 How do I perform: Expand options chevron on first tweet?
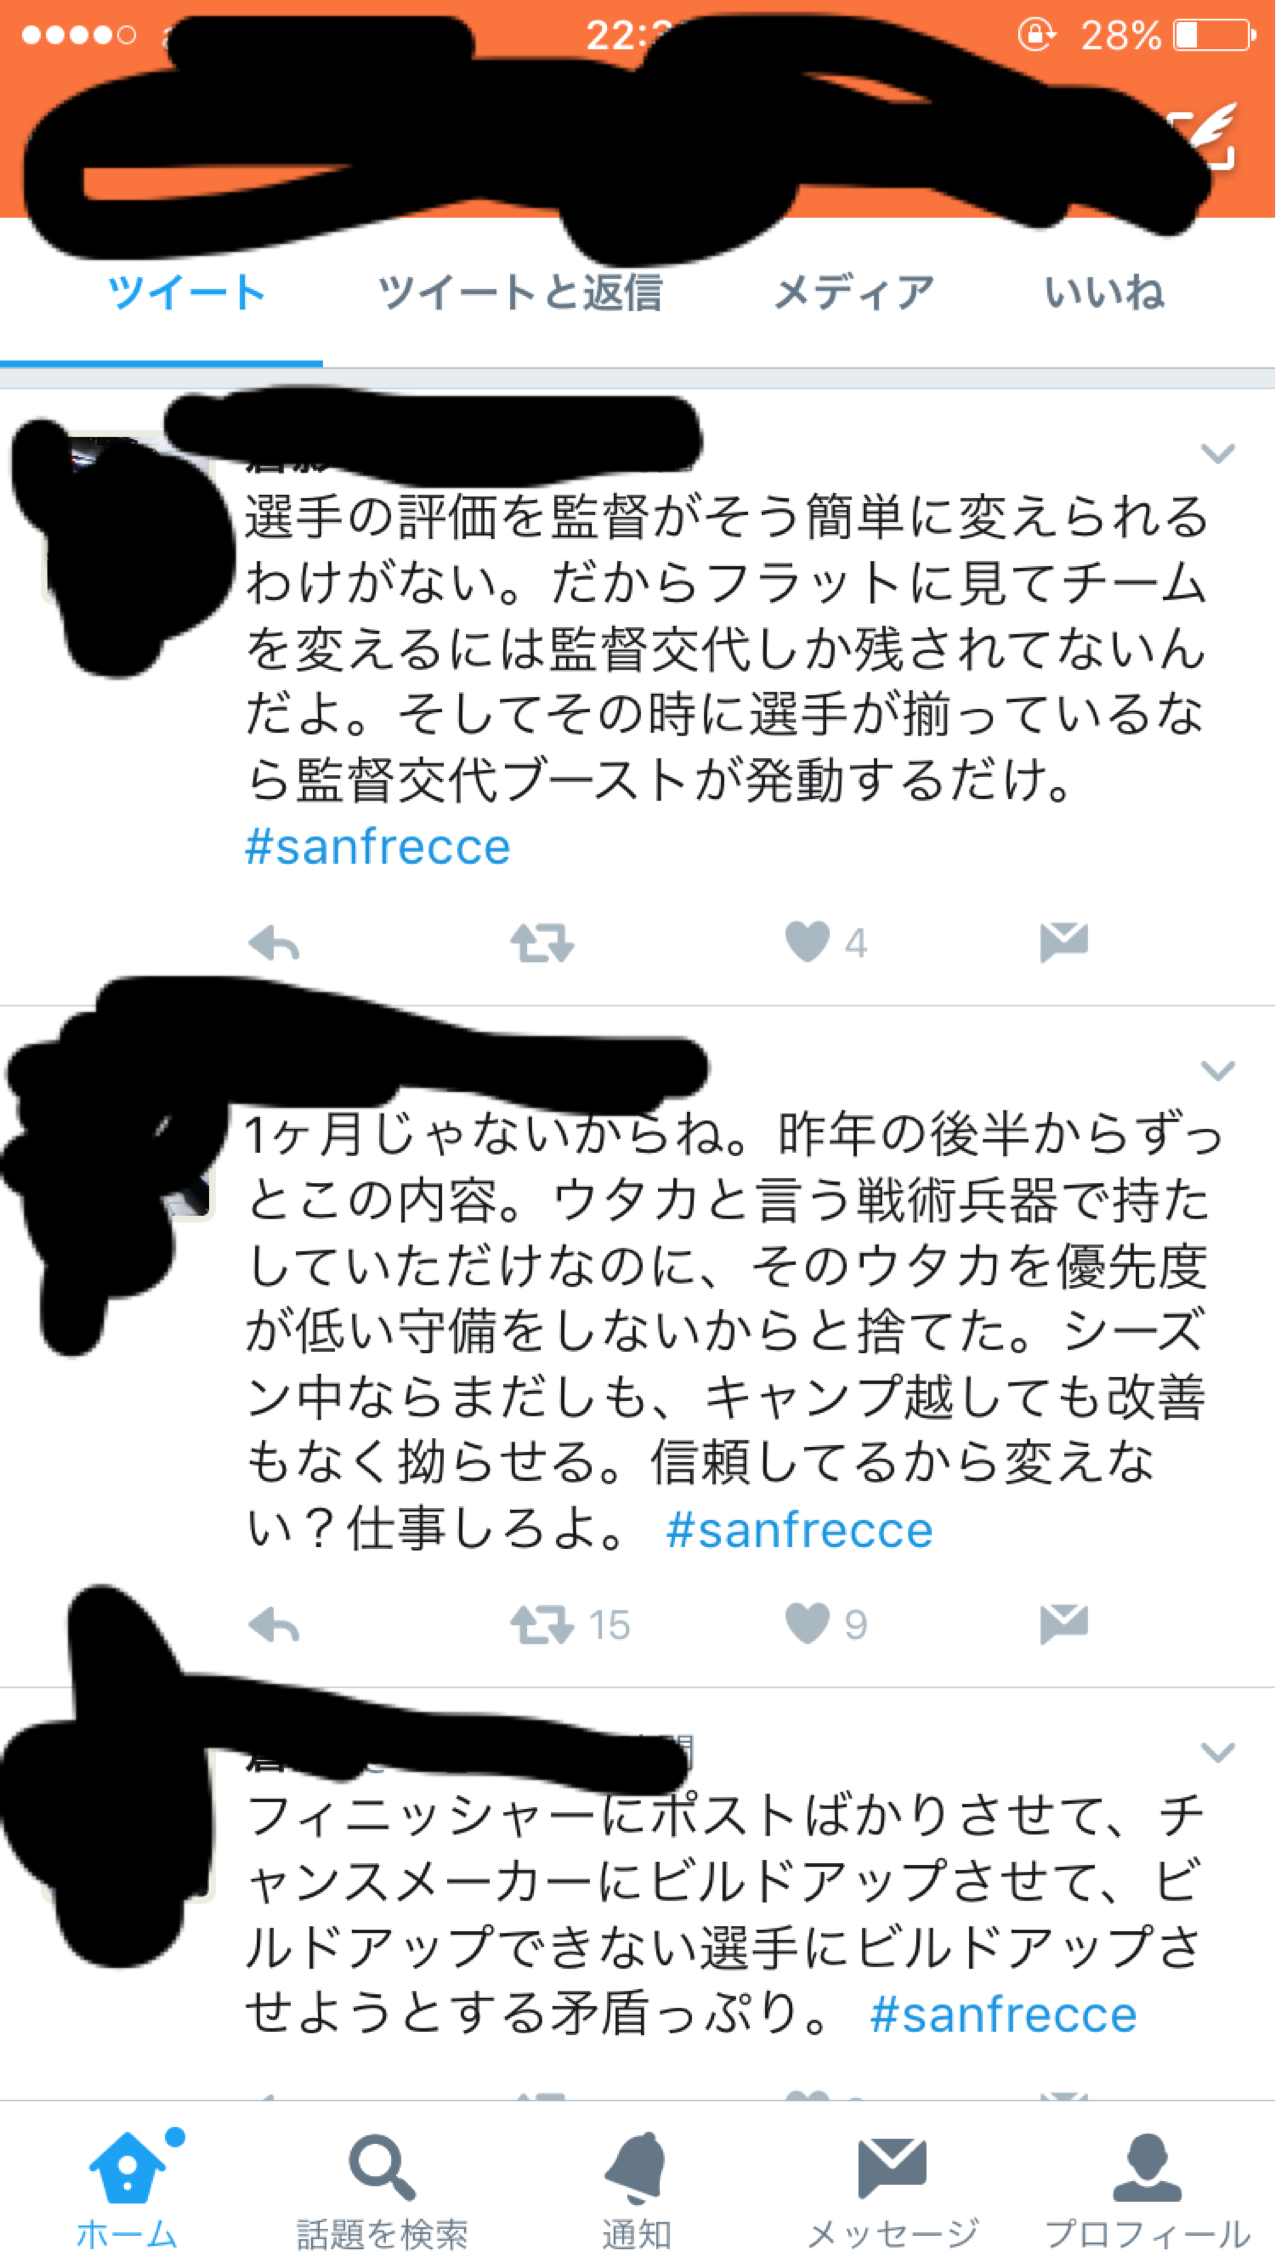click(1217, 454)
